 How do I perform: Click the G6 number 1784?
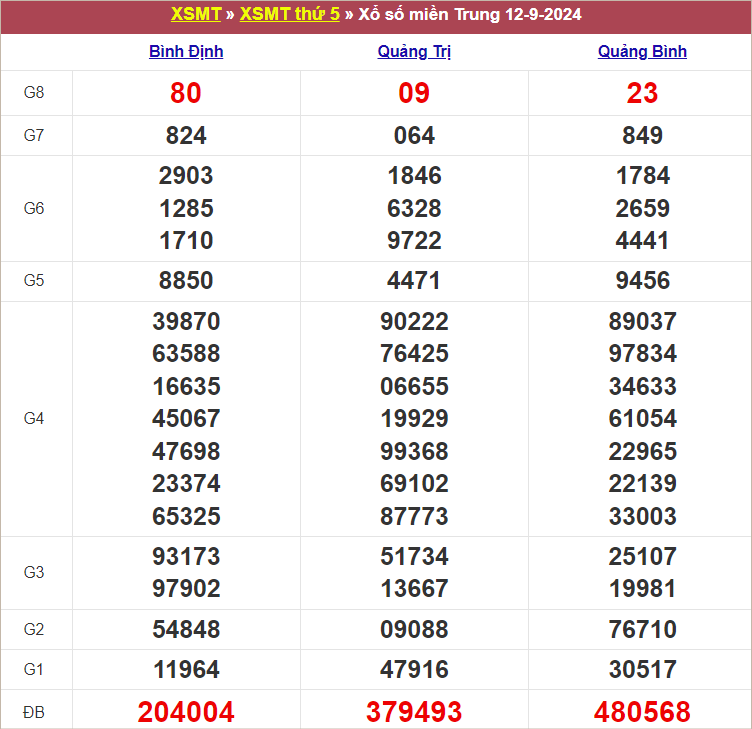[x=642, y=176]
